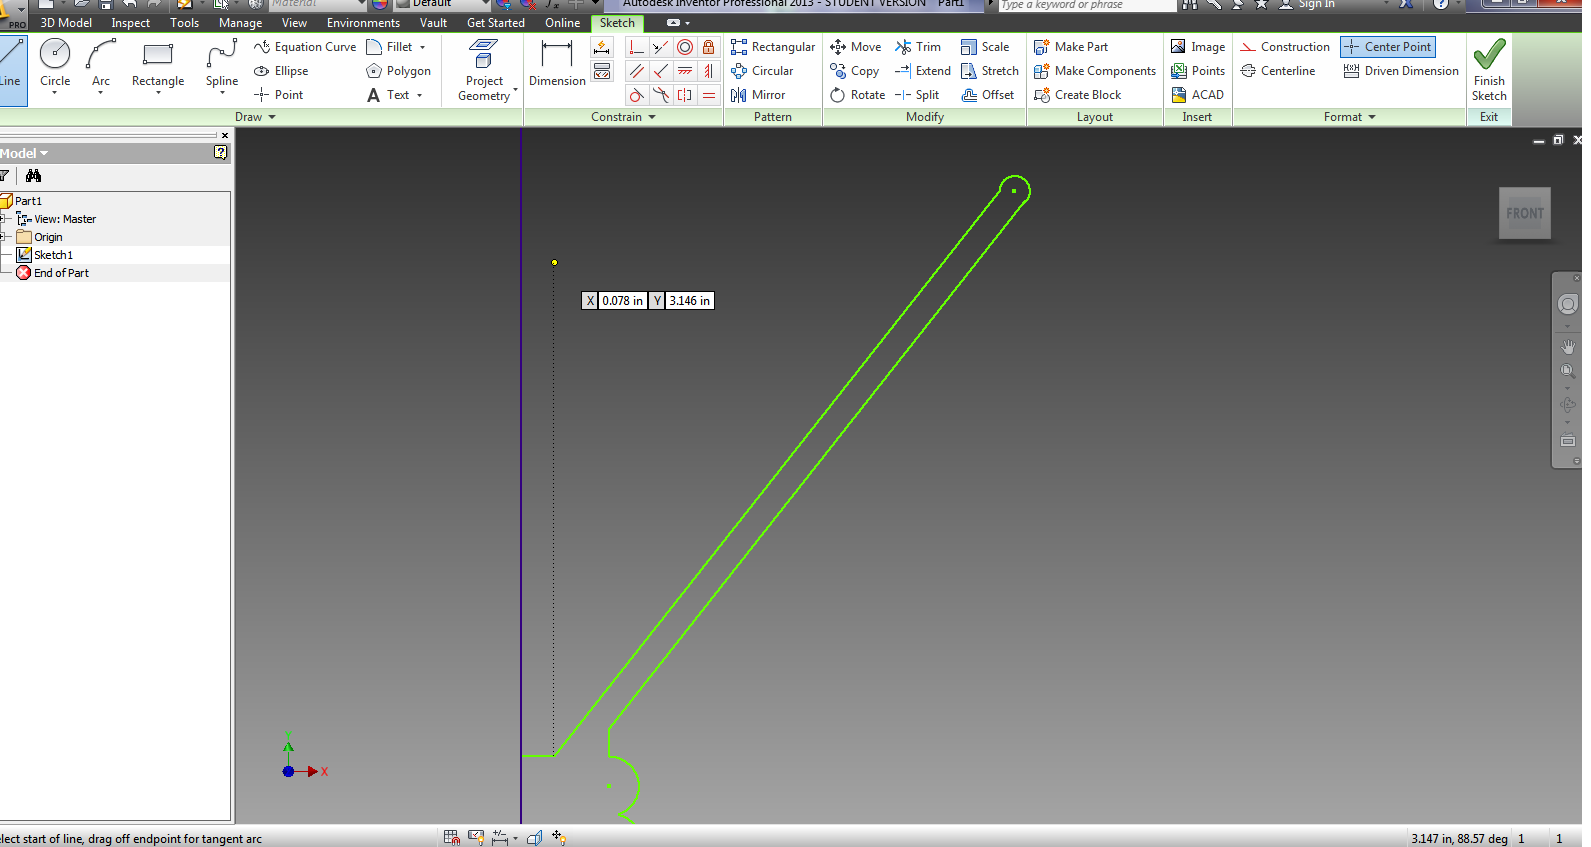Viewport: 1591px width, 847px height.
Task: Toggle show all degrees of freedom in status bar
Action: 559,838
